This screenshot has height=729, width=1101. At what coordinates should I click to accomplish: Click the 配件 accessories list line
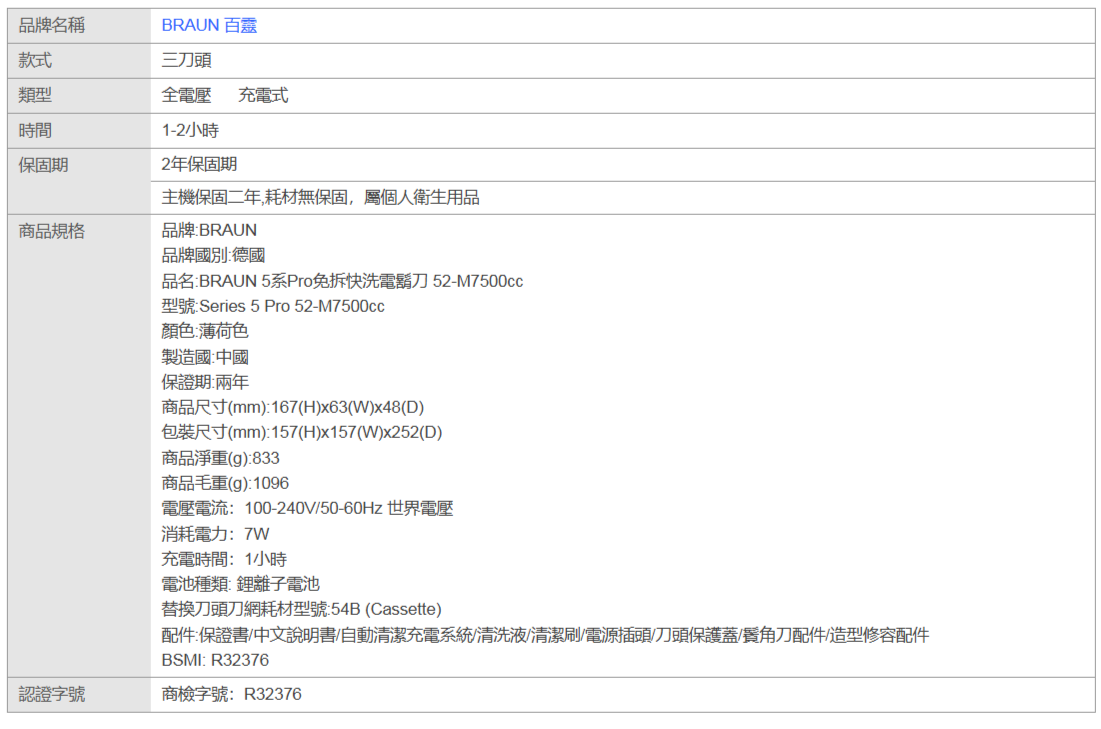(545, 635)
